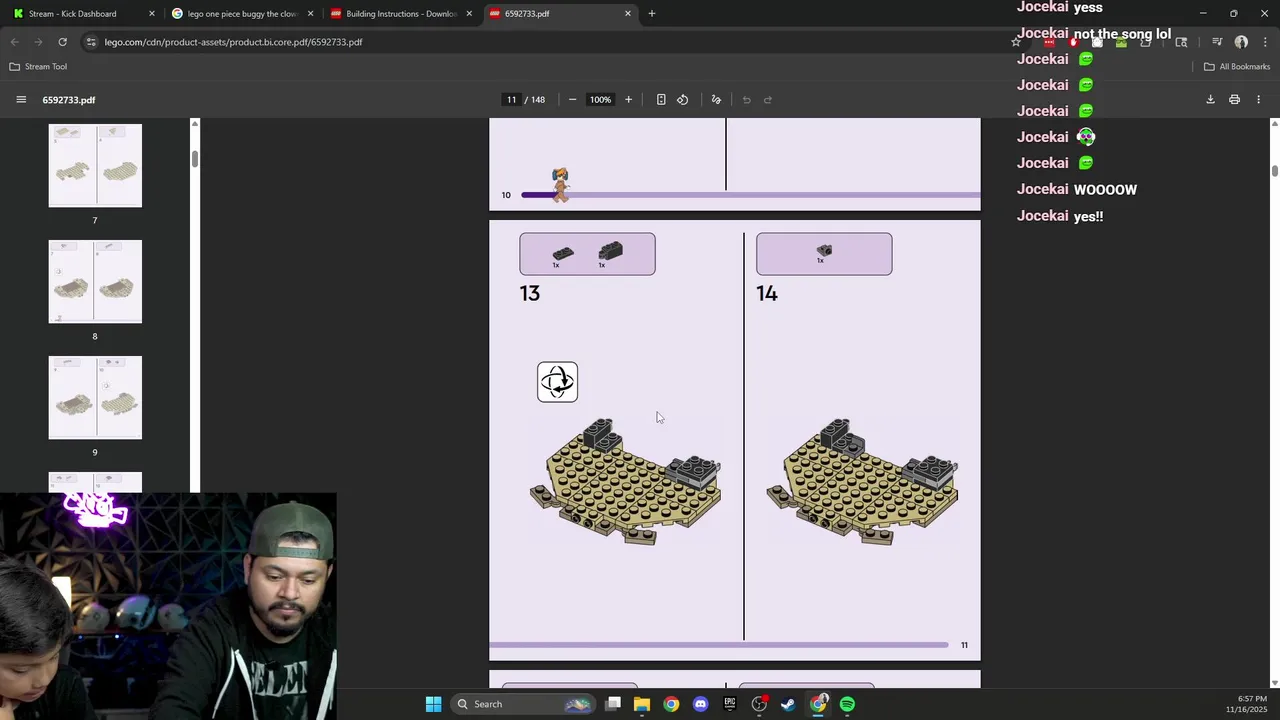The width and height of the screenshot is (1280, 720).
Task: Click the step number 14 label
Action: click(767, 293)
